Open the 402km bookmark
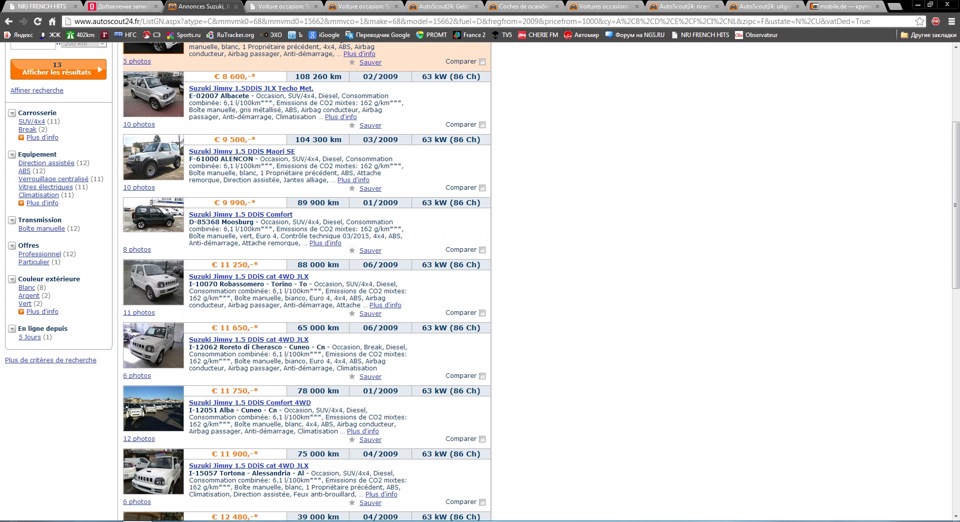The width and height of the screenshot is (960, 522). [x=81, y=35]
